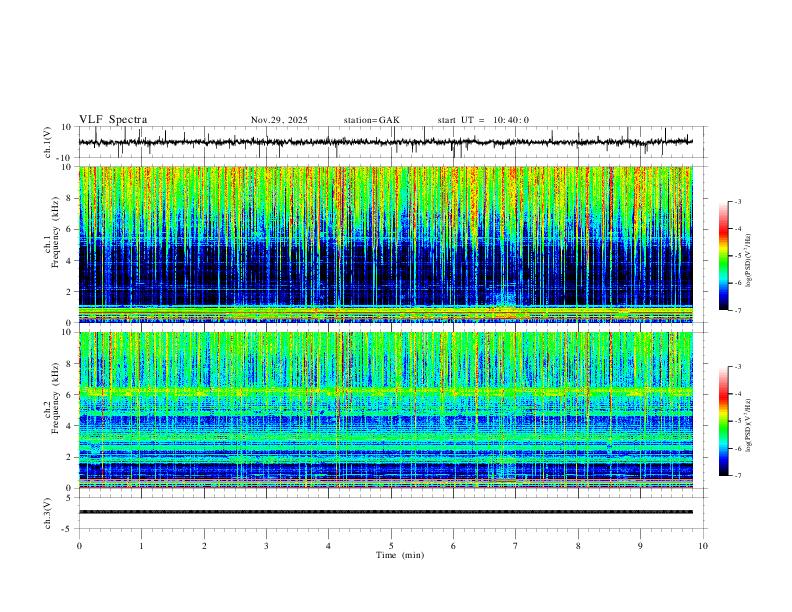Click the ch.1 voltage waveform trace

point(385,142)
